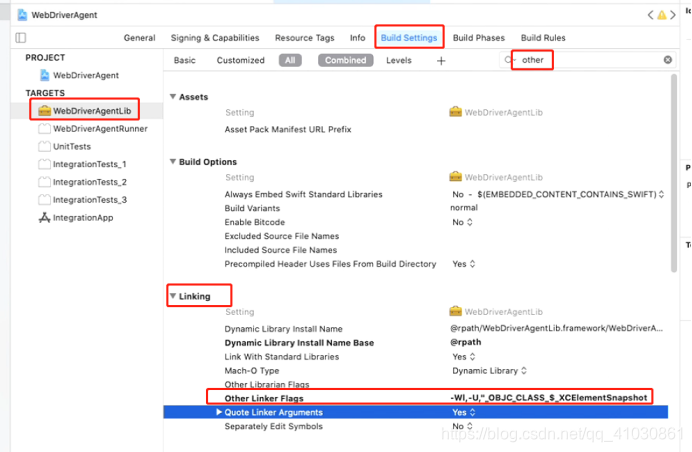
Task: Collapse the Build Options section
Action: point(173,162)
